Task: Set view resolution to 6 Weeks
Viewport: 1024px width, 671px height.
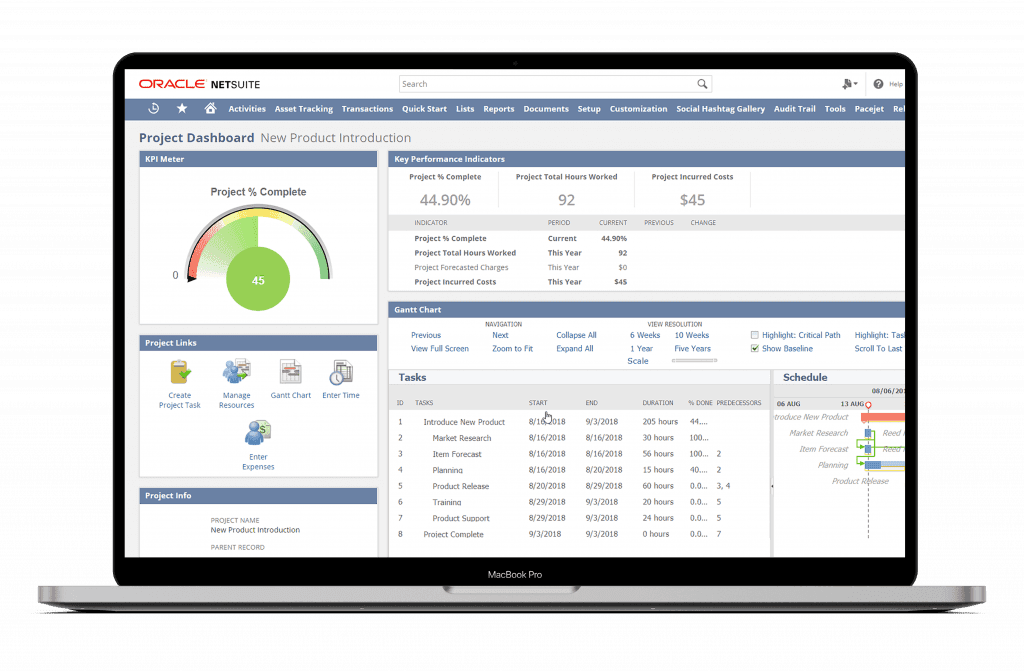Action: tap(645, 335)
